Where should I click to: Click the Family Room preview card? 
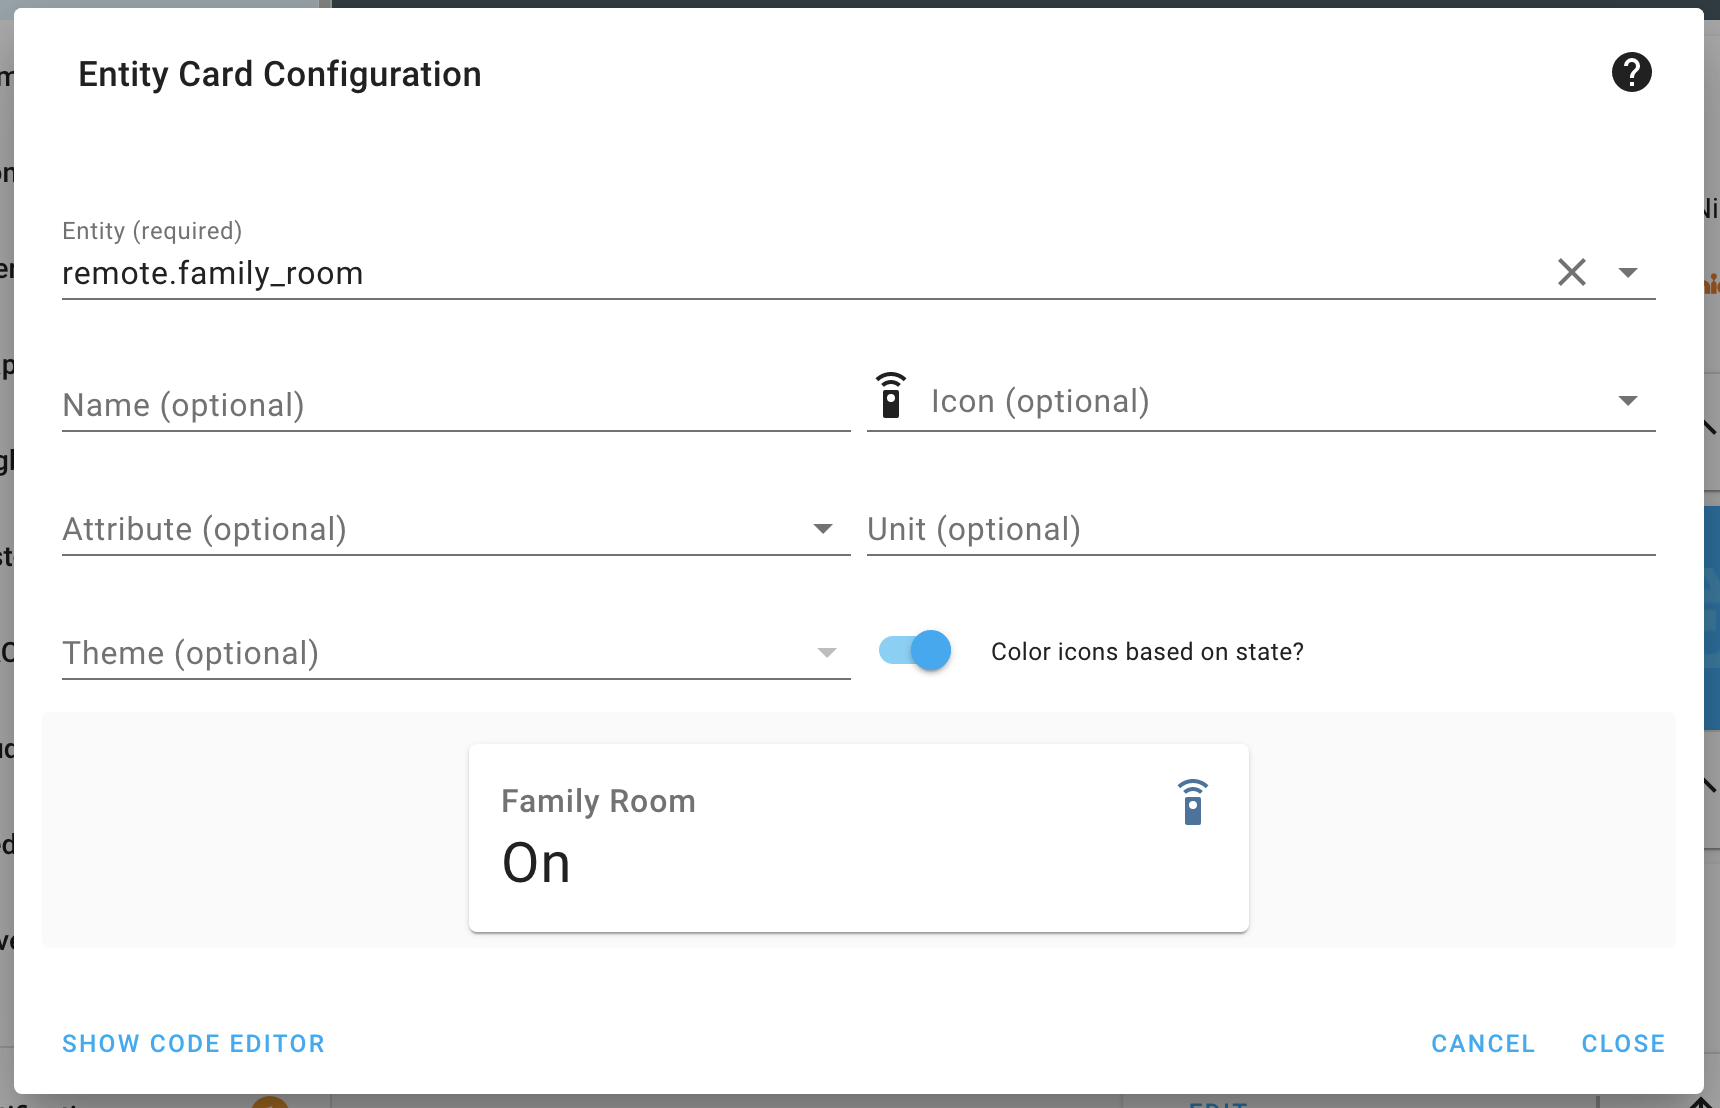click(858, 837)
